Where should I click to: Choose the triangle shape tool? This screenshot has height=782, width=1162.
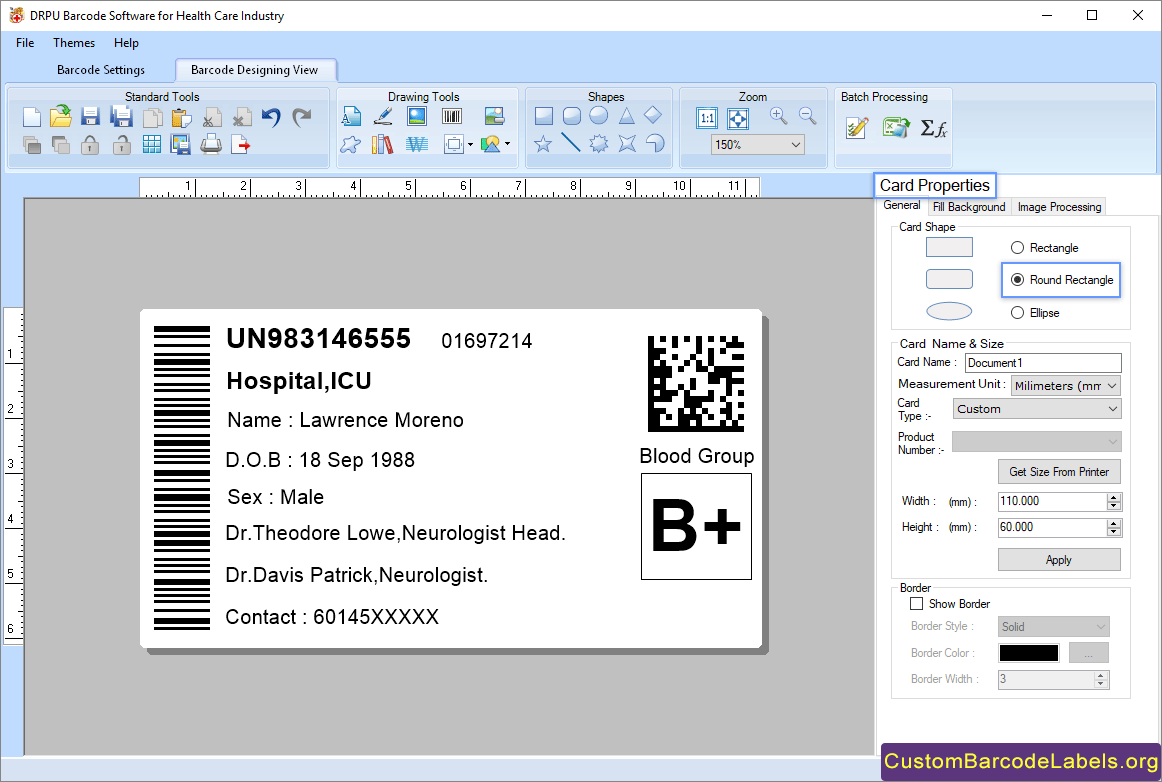point(626,116)
